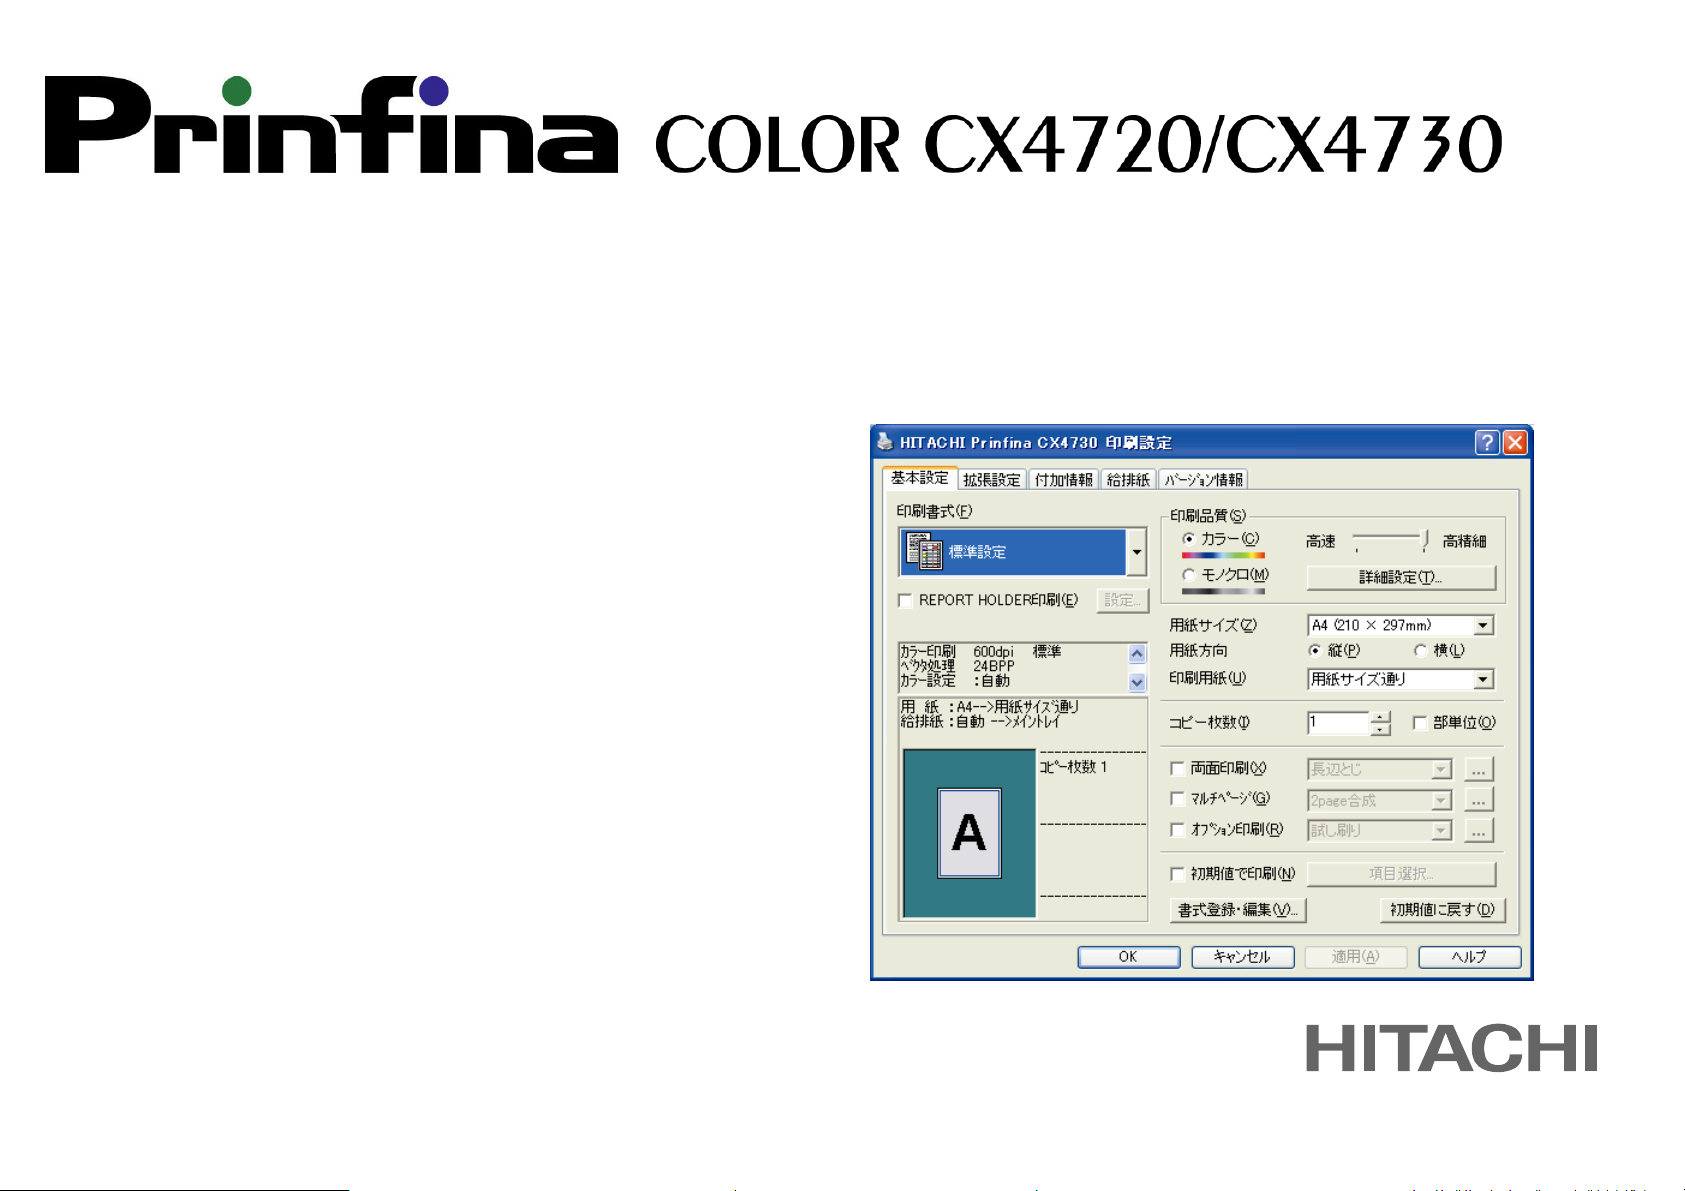Click the disabled 設定... button

coord(1123,600)
